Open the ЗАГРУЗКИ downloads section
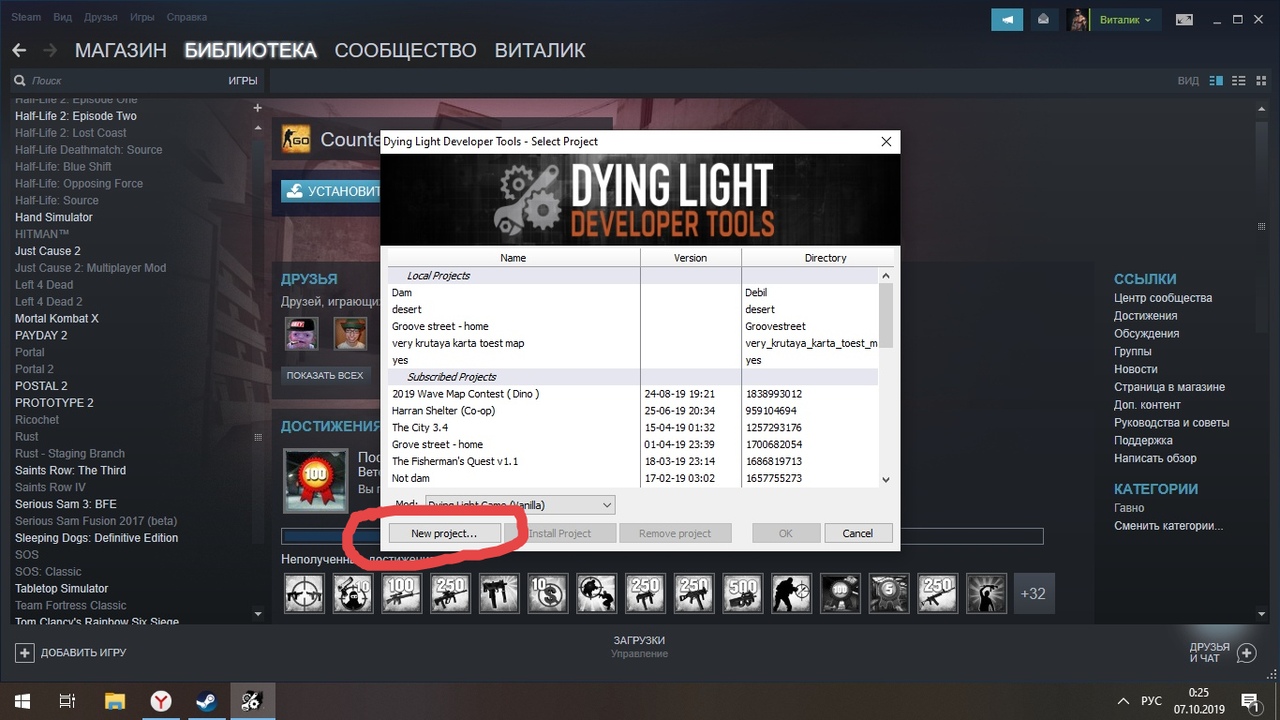This screenshot has width=1280, height=720. (639, 640)
